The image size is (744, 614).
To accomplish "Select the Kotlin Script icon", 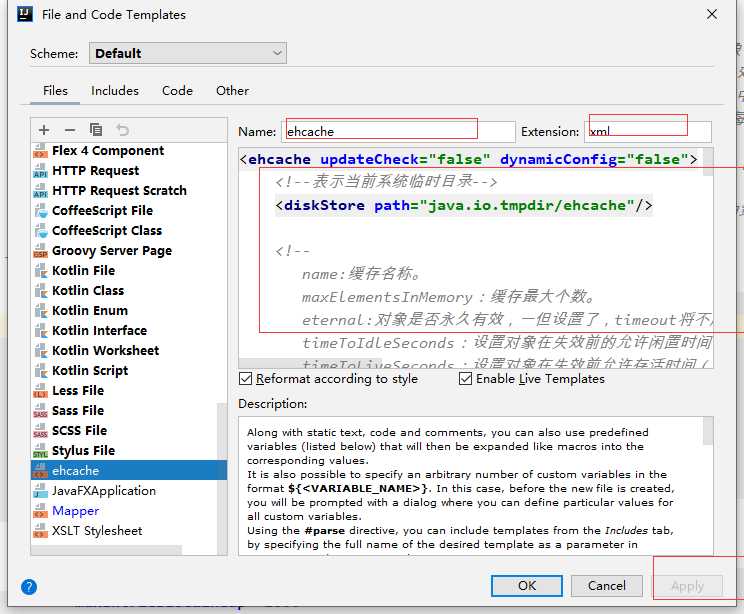I will pyautogui.click(x=41, y=370).
